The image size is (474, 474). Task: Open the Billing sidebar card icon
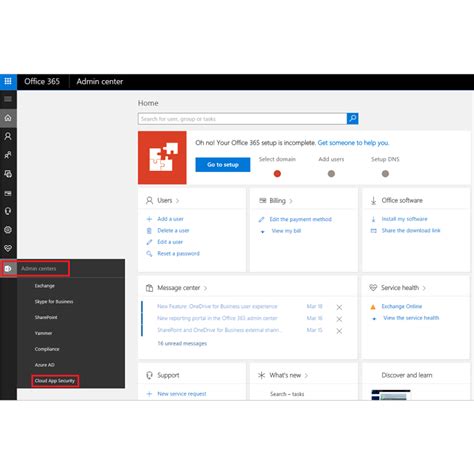pyautogui.click(x=8, y=193)
